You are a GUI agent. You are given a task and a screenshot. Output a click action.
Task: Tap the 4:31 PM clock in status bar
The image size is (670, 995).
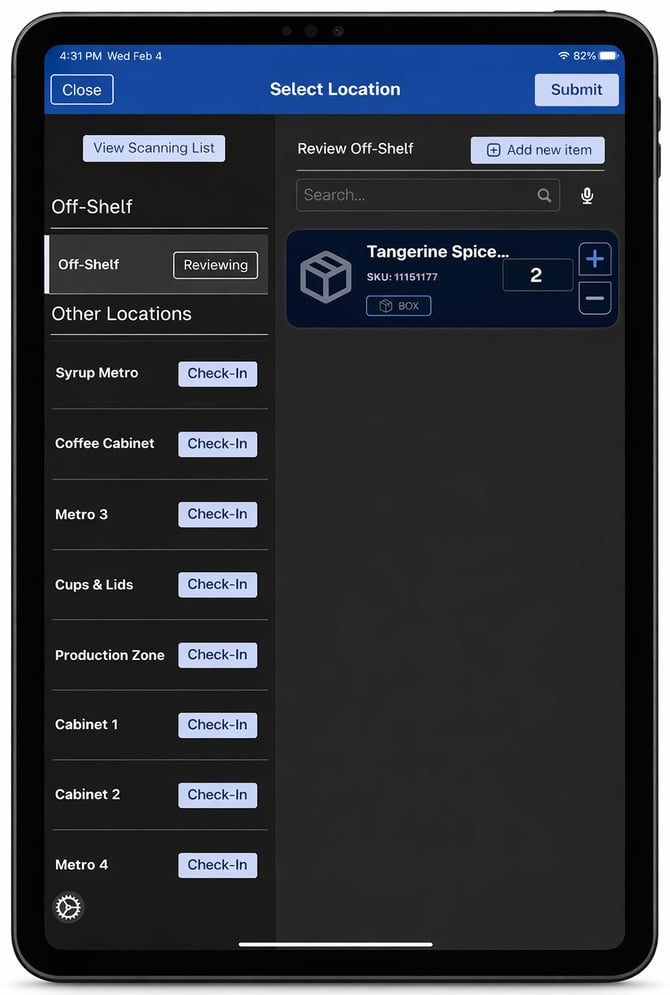point(81,56)
